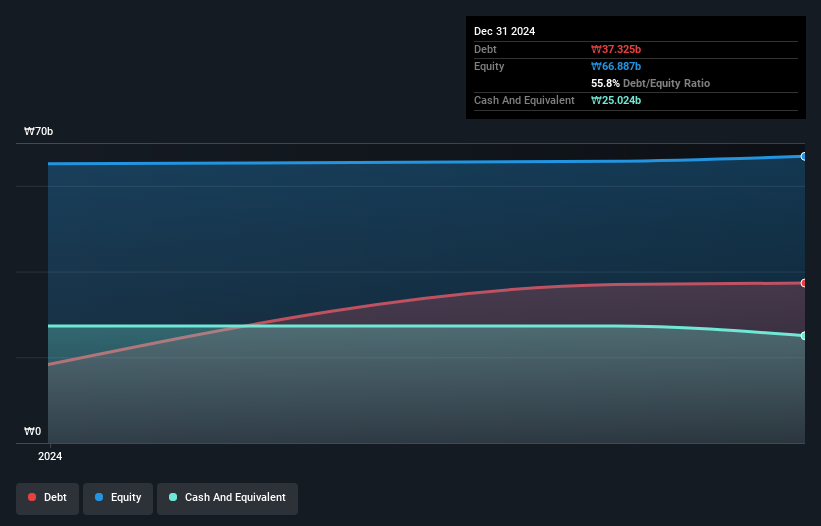This screenshot has height=526, width=821.
Task: Click the 55.8% Debt/Equity Ratio text
Action: pyautogui.click(x=650, y=83)
